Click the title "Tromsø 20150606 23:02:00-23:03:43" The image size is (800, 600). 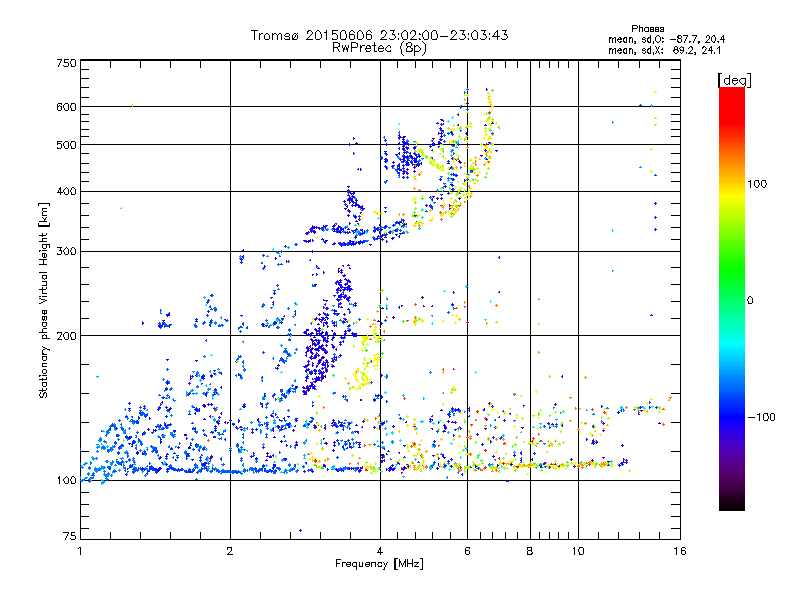(x=379, y=35)
